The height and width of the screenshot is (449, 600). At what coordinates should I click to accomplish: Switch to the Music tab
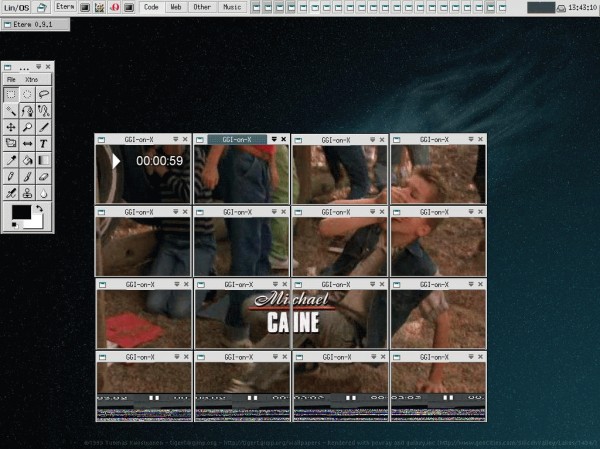(x=232, y=7)
